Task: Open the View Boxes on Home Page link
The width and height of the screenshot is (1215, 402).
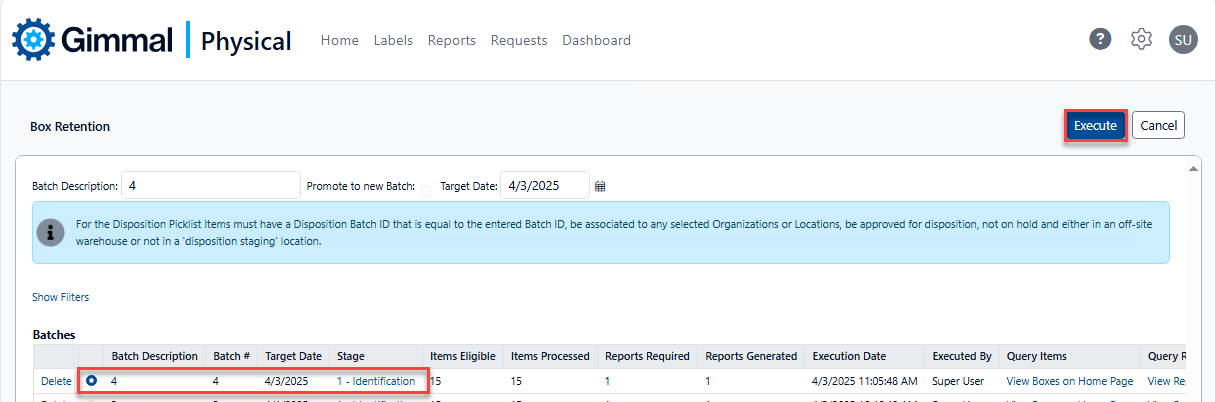Action: pos(1069,381)
